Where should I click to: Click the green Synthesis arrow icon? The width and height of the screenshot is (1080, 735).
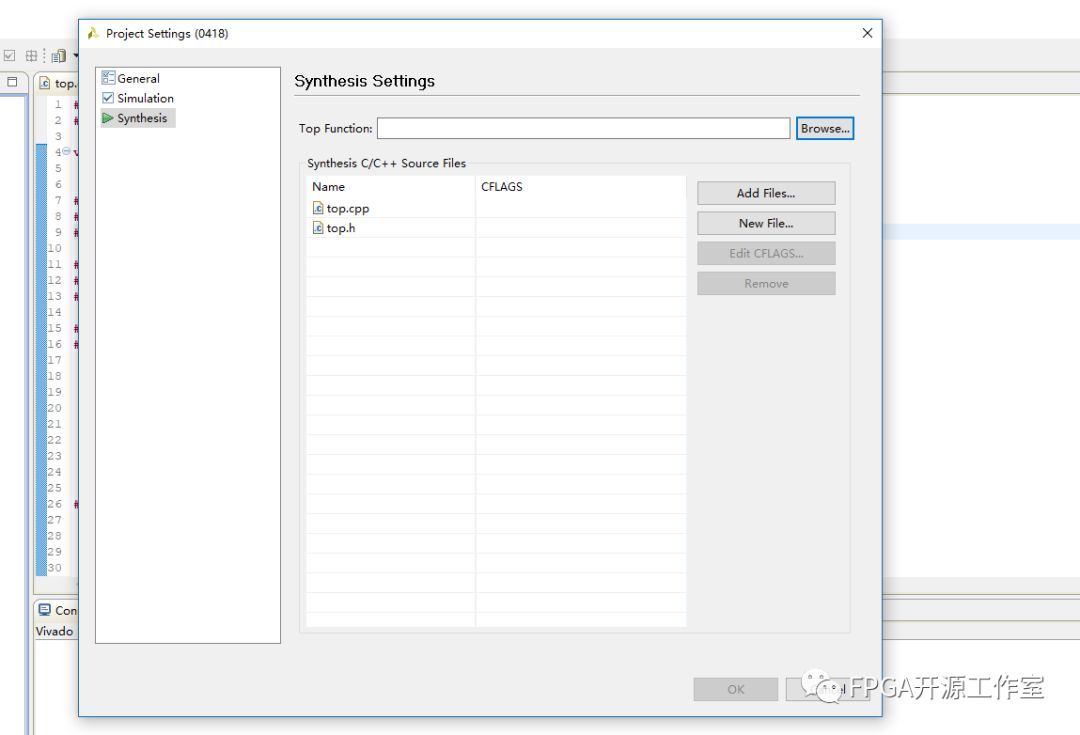point(108,118)
